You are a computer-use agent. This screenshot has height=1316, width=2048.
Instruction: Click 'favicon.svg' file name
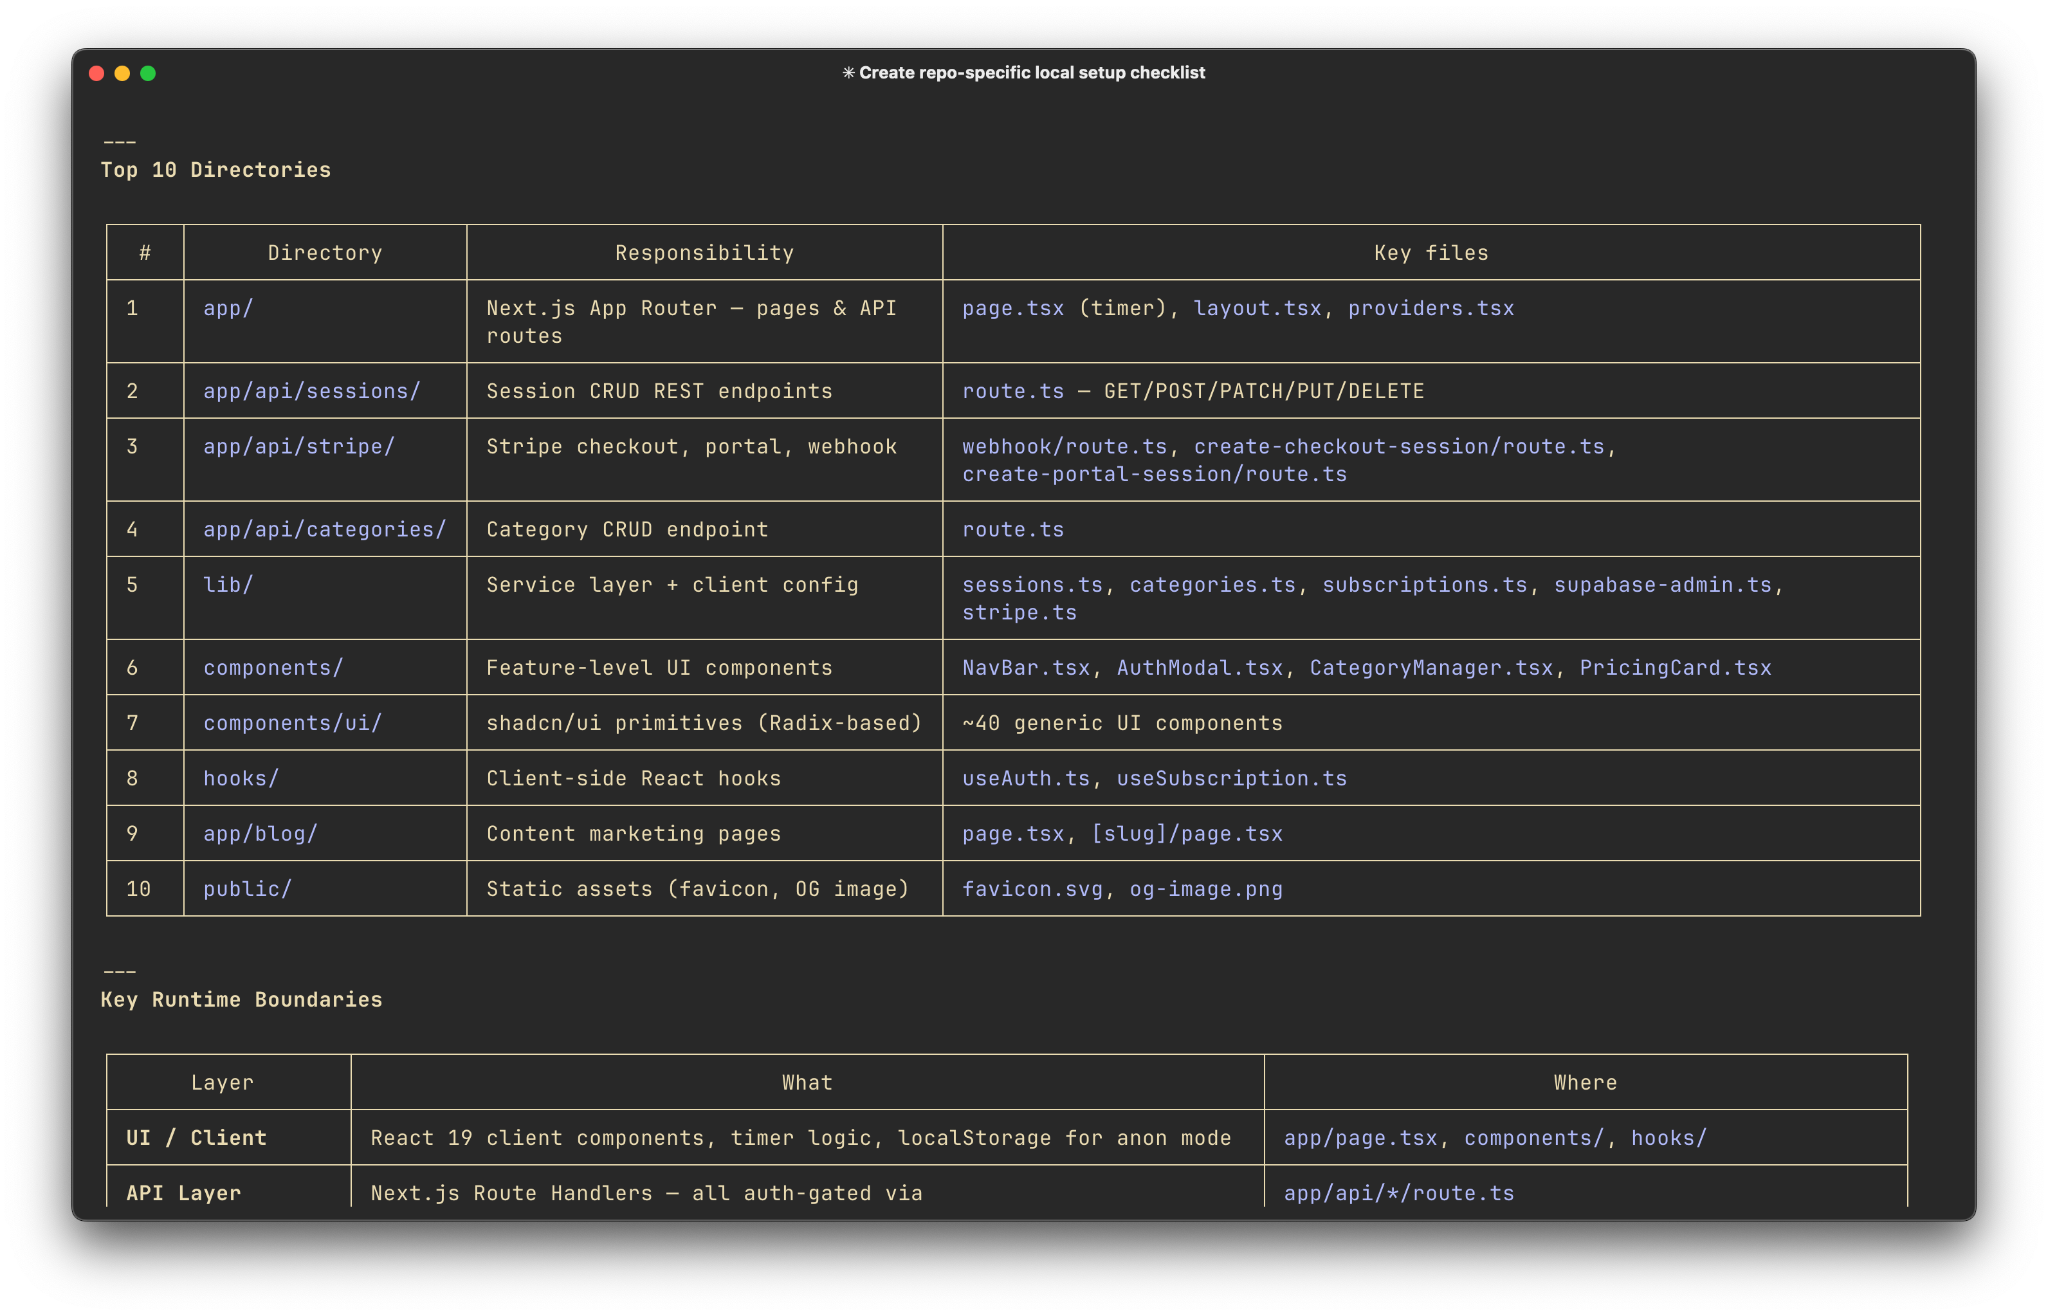click(1032, 888)
